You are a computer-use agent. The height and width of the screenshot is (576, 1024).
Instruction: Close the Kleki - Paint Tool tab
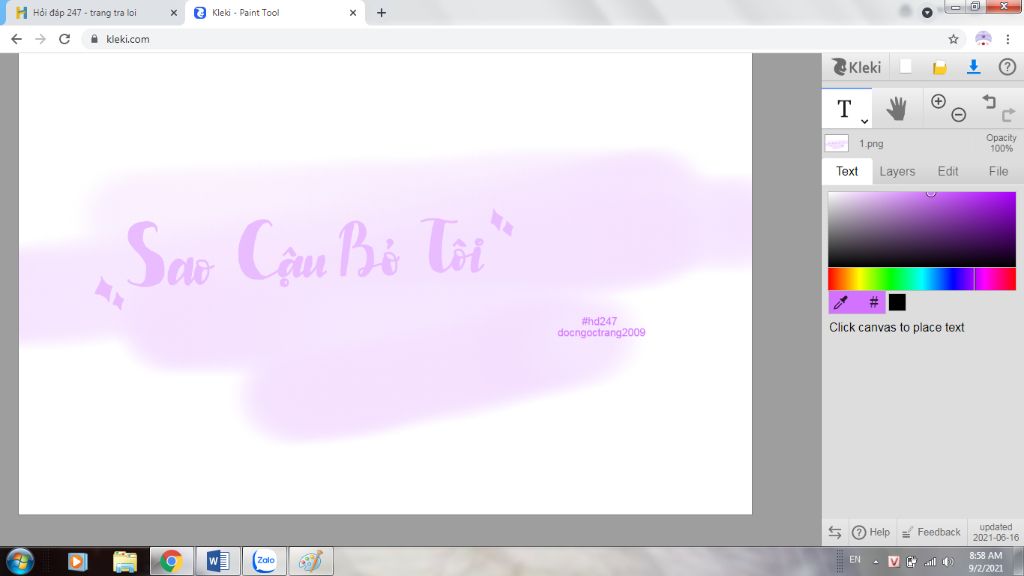(x=353, y=12)
